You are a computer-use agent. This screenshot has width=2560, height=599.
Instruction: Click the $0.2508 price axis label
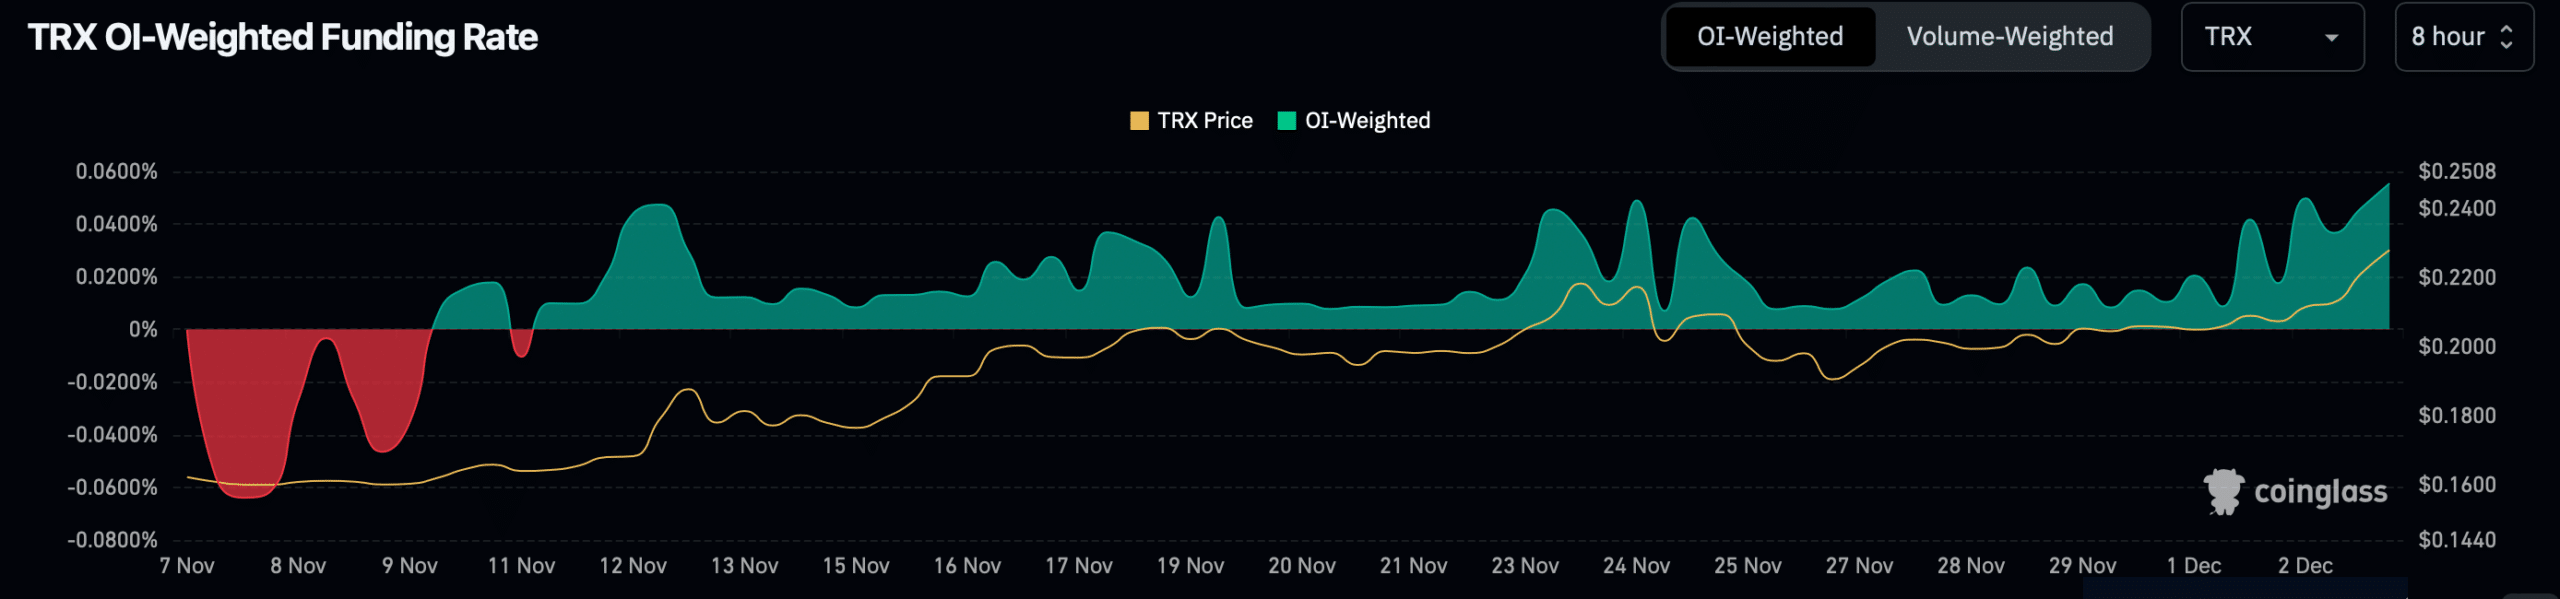[x=2456, y=172]
